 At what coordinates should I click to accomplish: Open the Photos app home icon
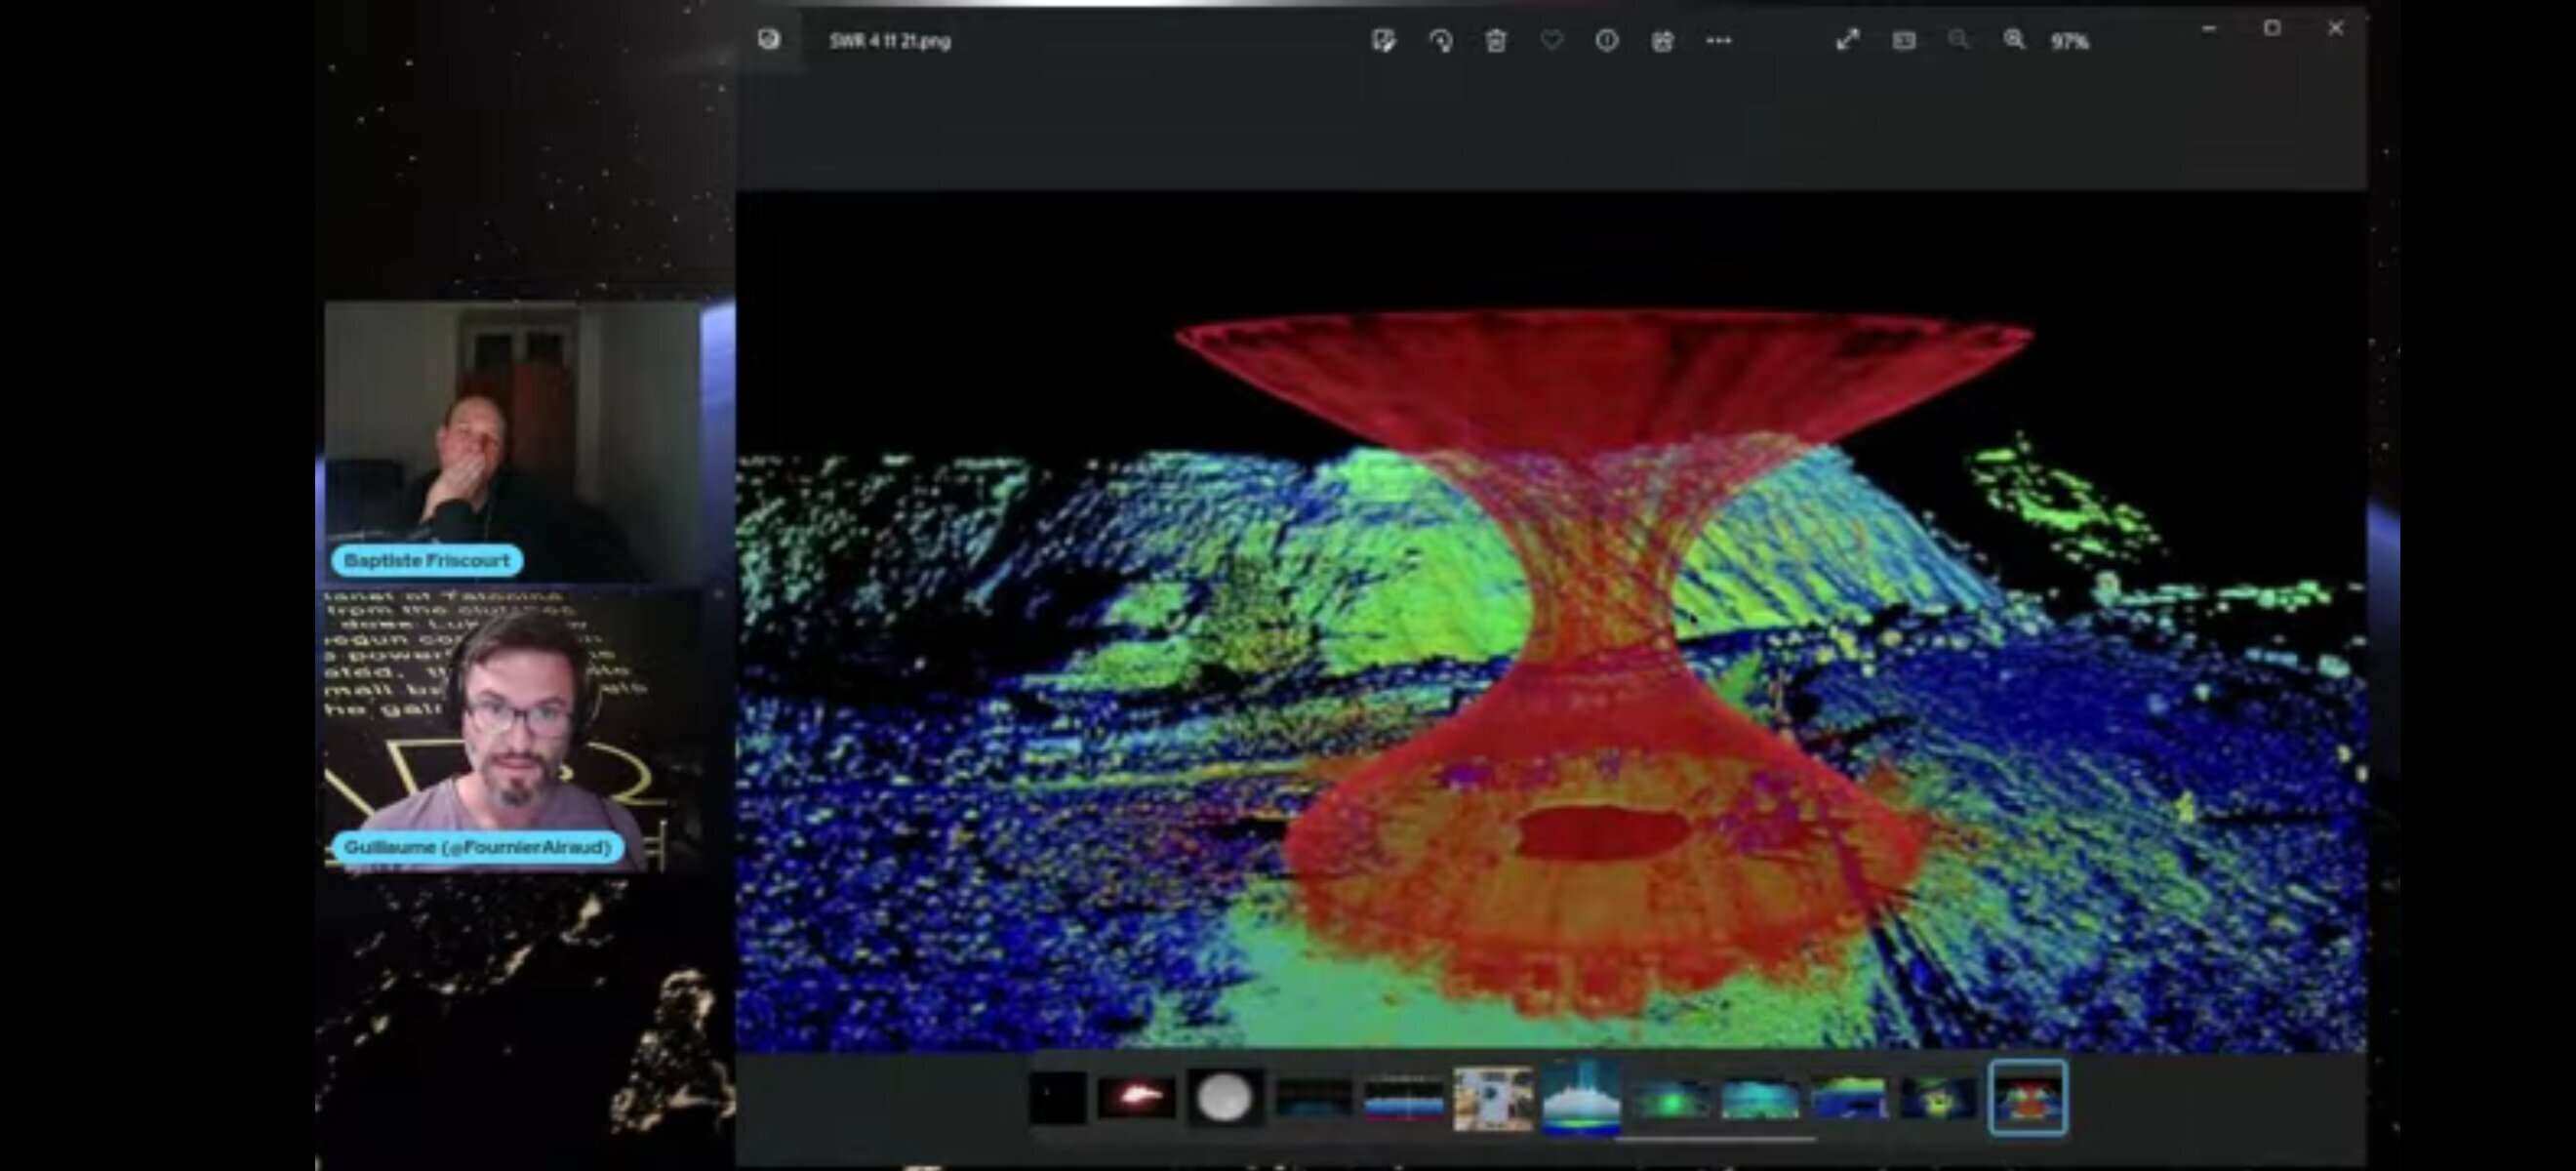pyautogui.click(x=769, y=40)
